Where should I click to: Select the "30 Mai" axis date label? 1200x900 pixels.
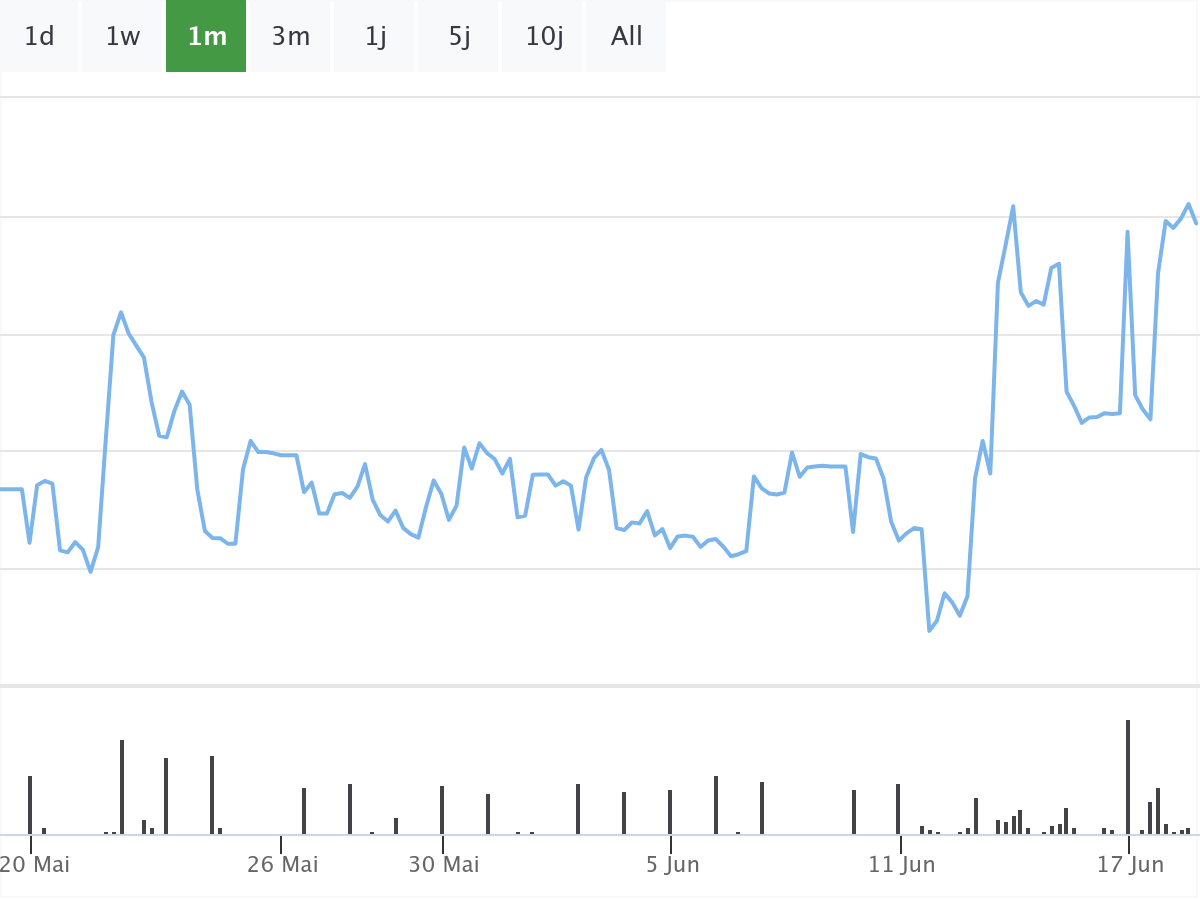click(444, 864)
